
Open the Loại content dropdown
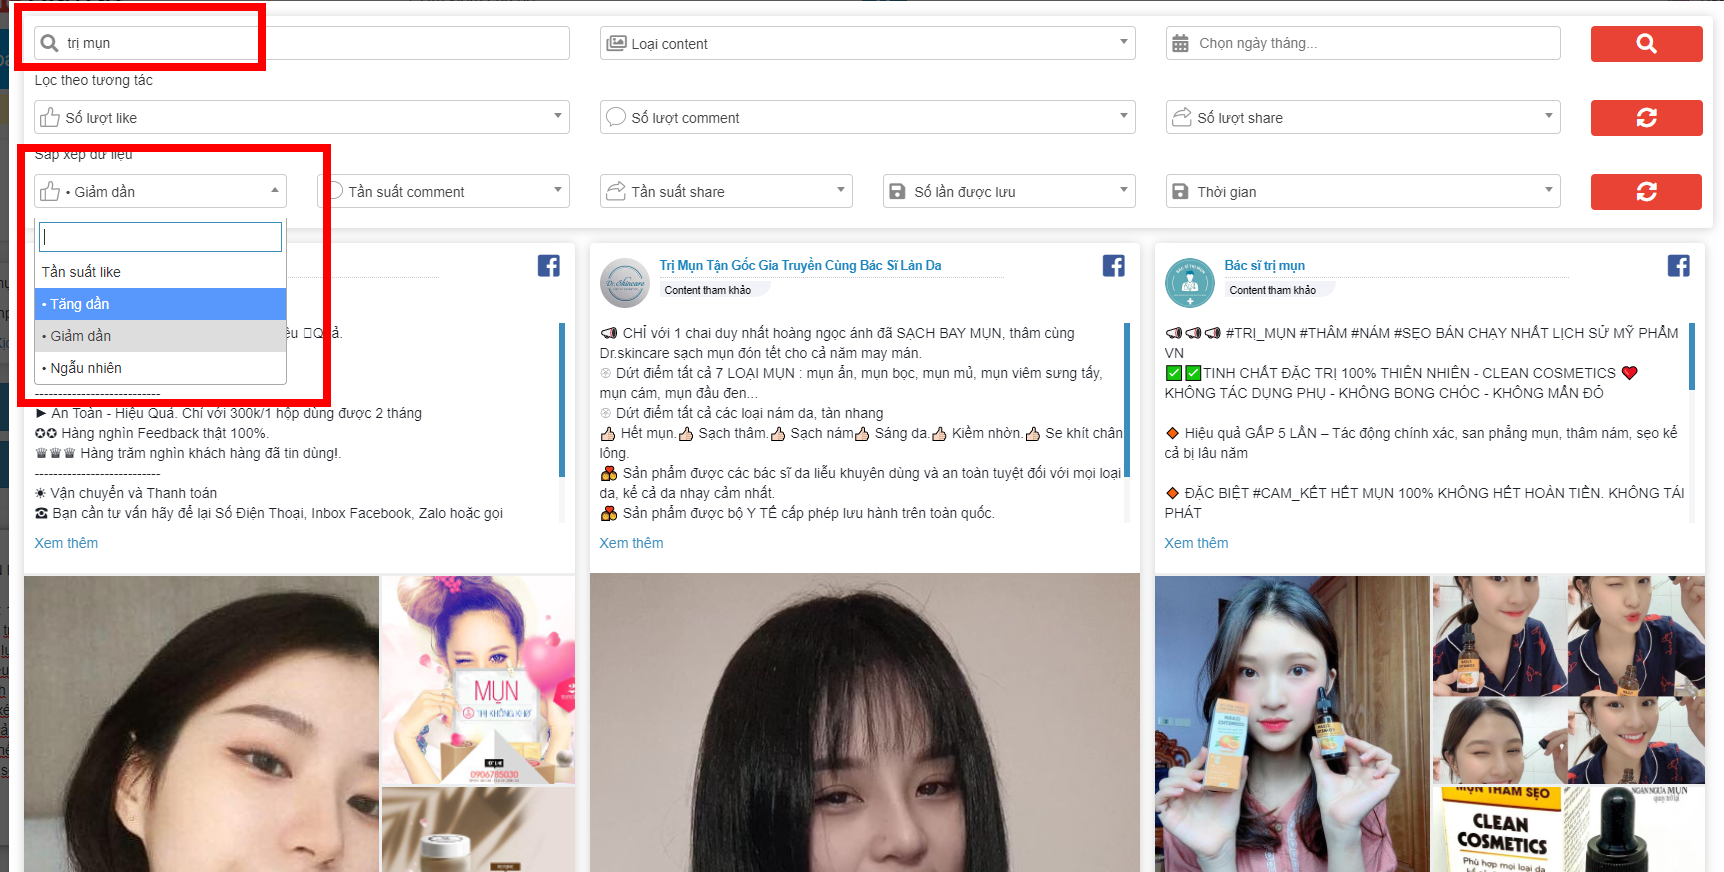[x=867, y=43]
